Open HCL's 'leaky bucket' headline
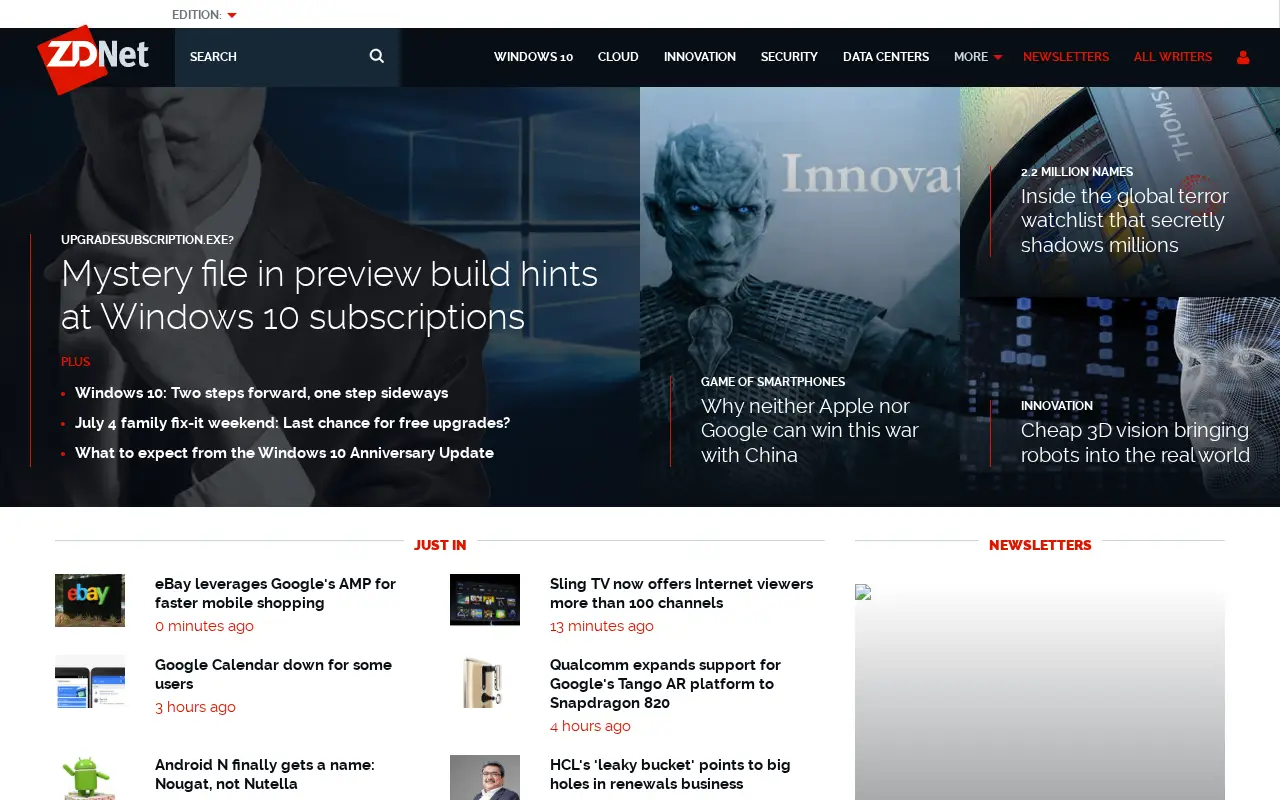Viewport: 1280px width, 800px height. [x=670, y=774]
